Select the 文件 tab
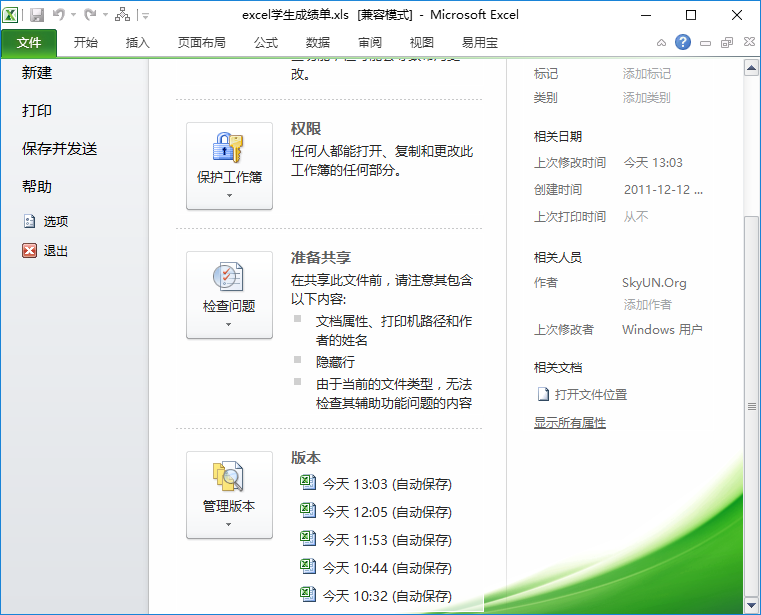 29,43
